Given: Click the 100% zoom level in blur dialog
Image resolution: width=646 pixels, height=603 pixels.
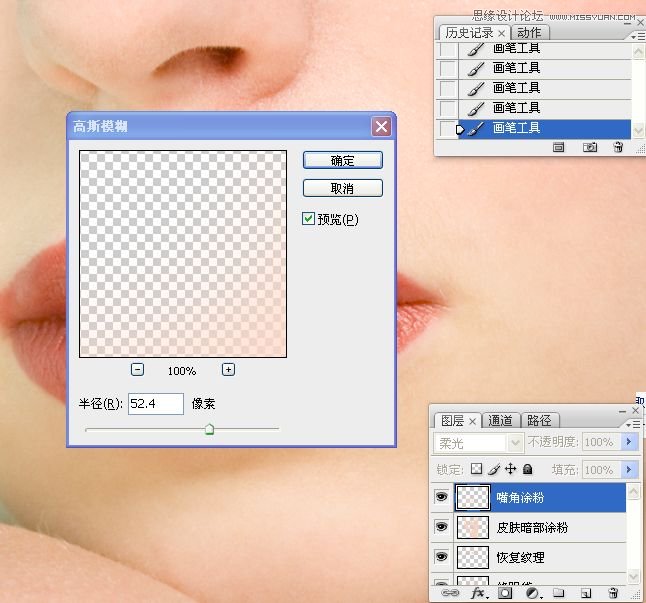Looking at the screenshot, I should click(182, 371).
